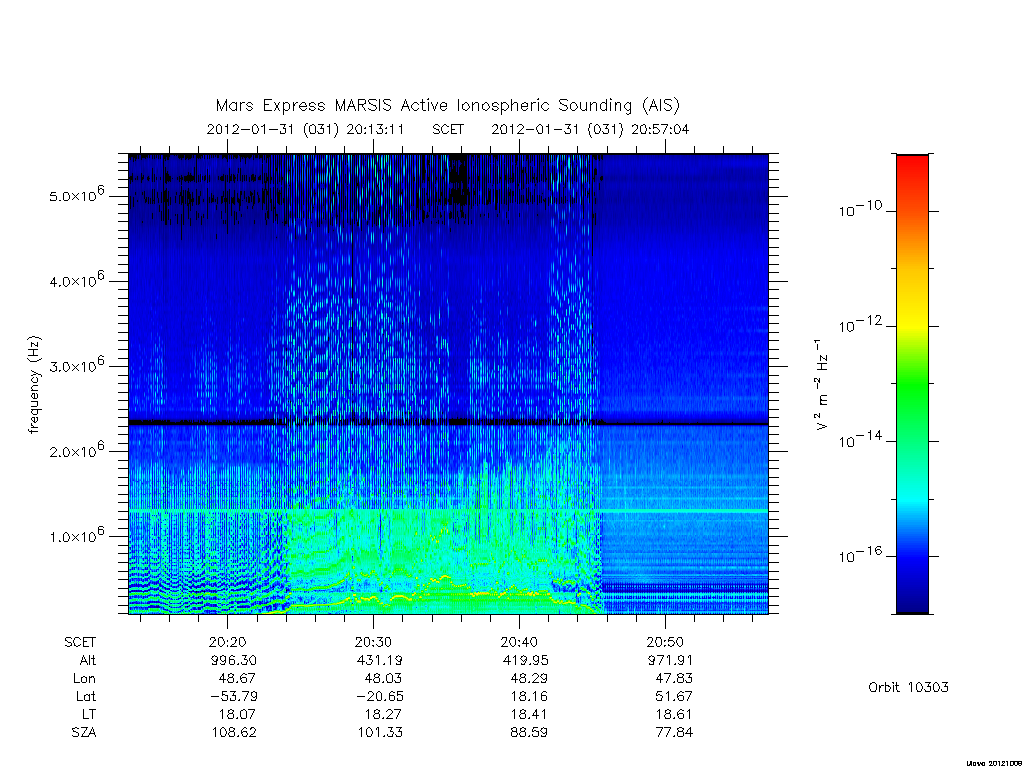The height and width of the screenshot is (768, 1024).
Task: Click the latitude value 51.67
Action: (674, 697)
